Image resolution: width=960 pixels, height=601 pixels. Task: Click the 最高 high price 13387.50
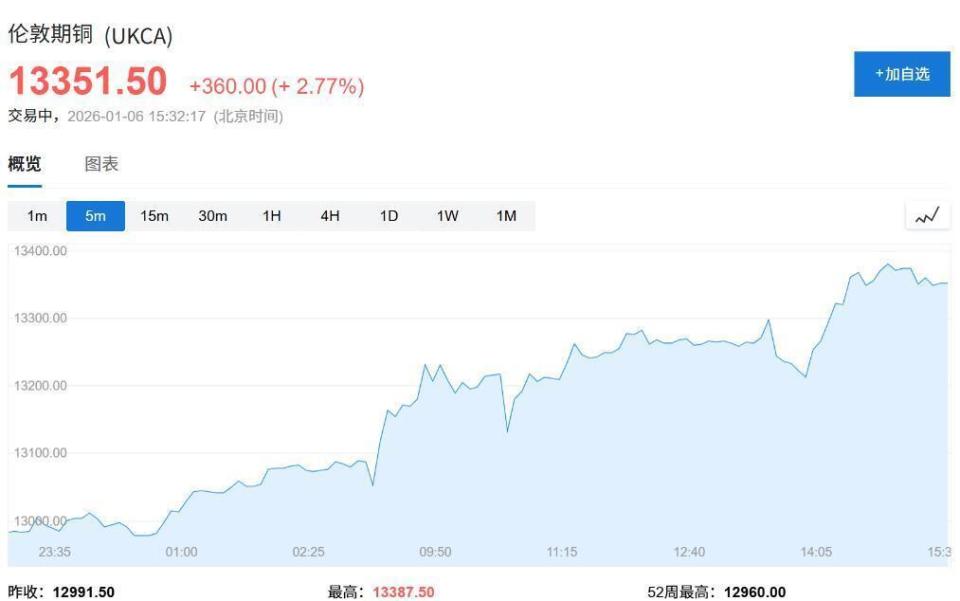(x=402, y=590)
